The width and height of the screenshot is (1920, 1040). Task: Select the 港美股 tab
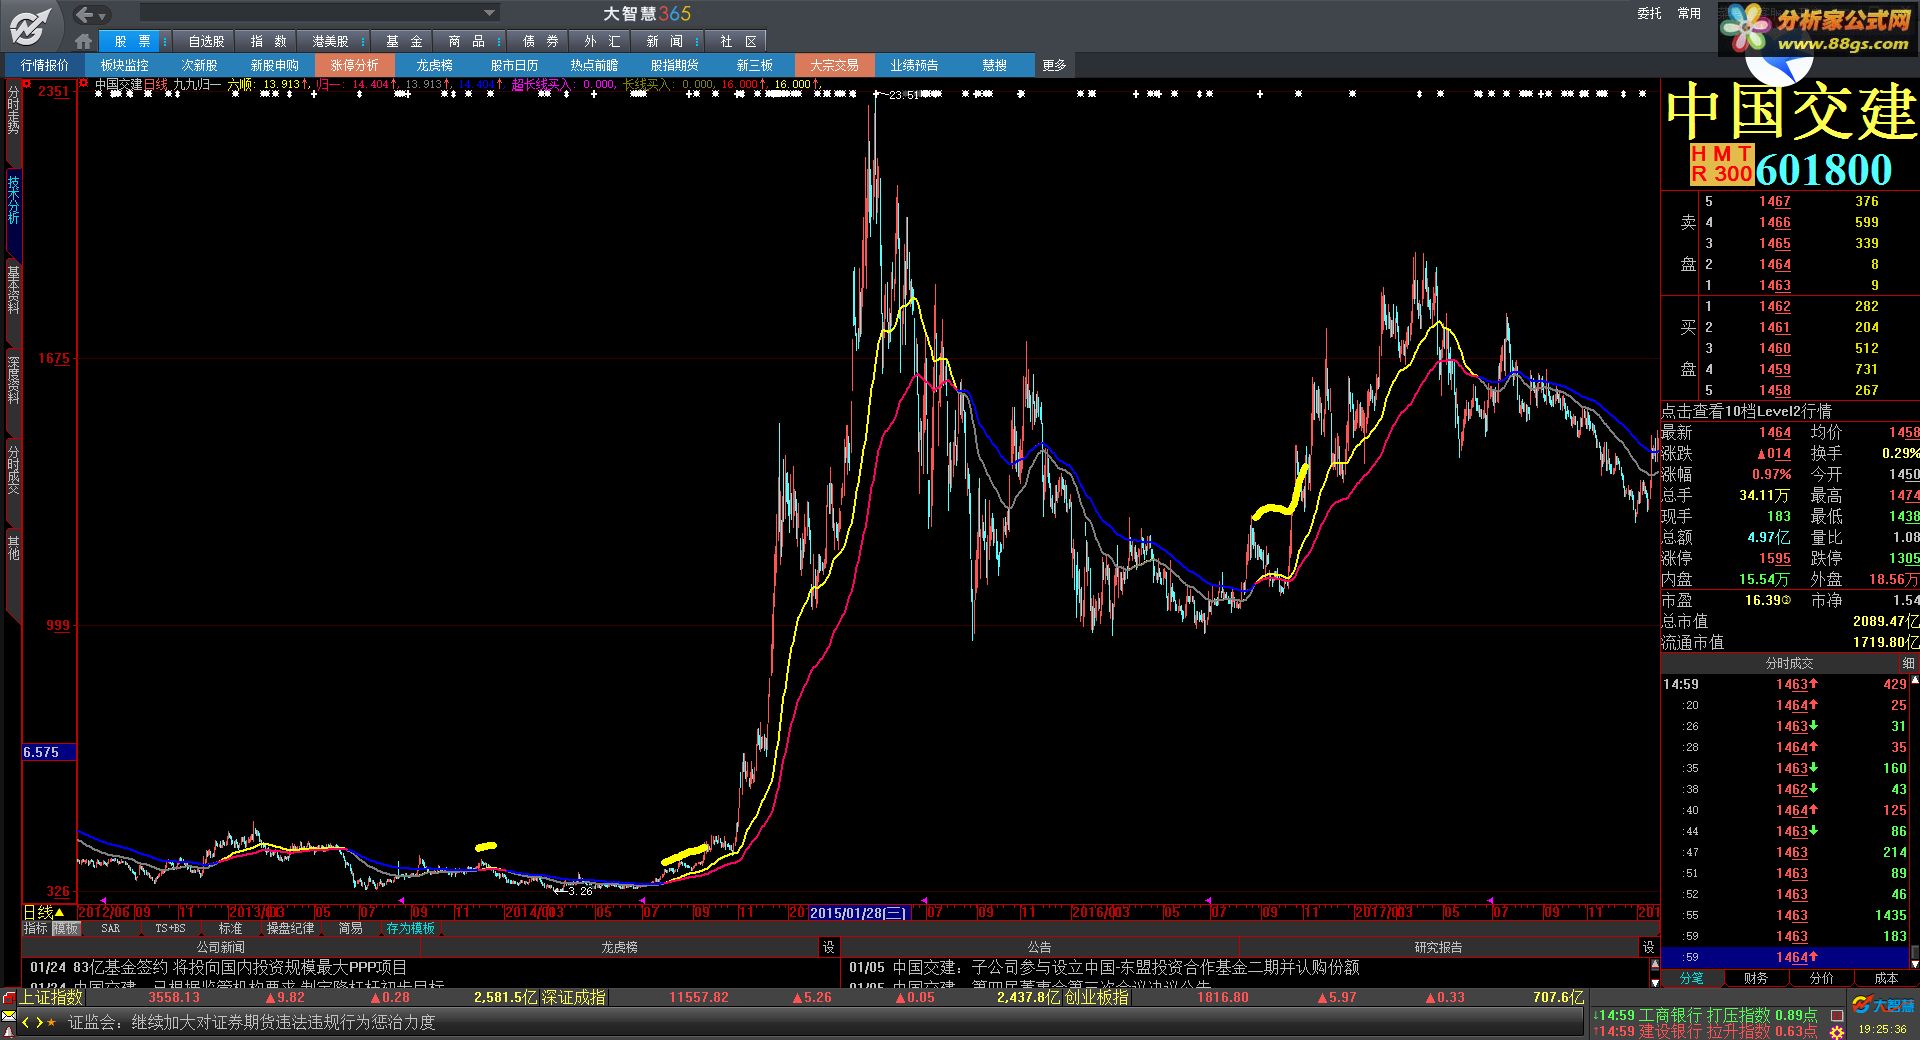coord(330,41)
